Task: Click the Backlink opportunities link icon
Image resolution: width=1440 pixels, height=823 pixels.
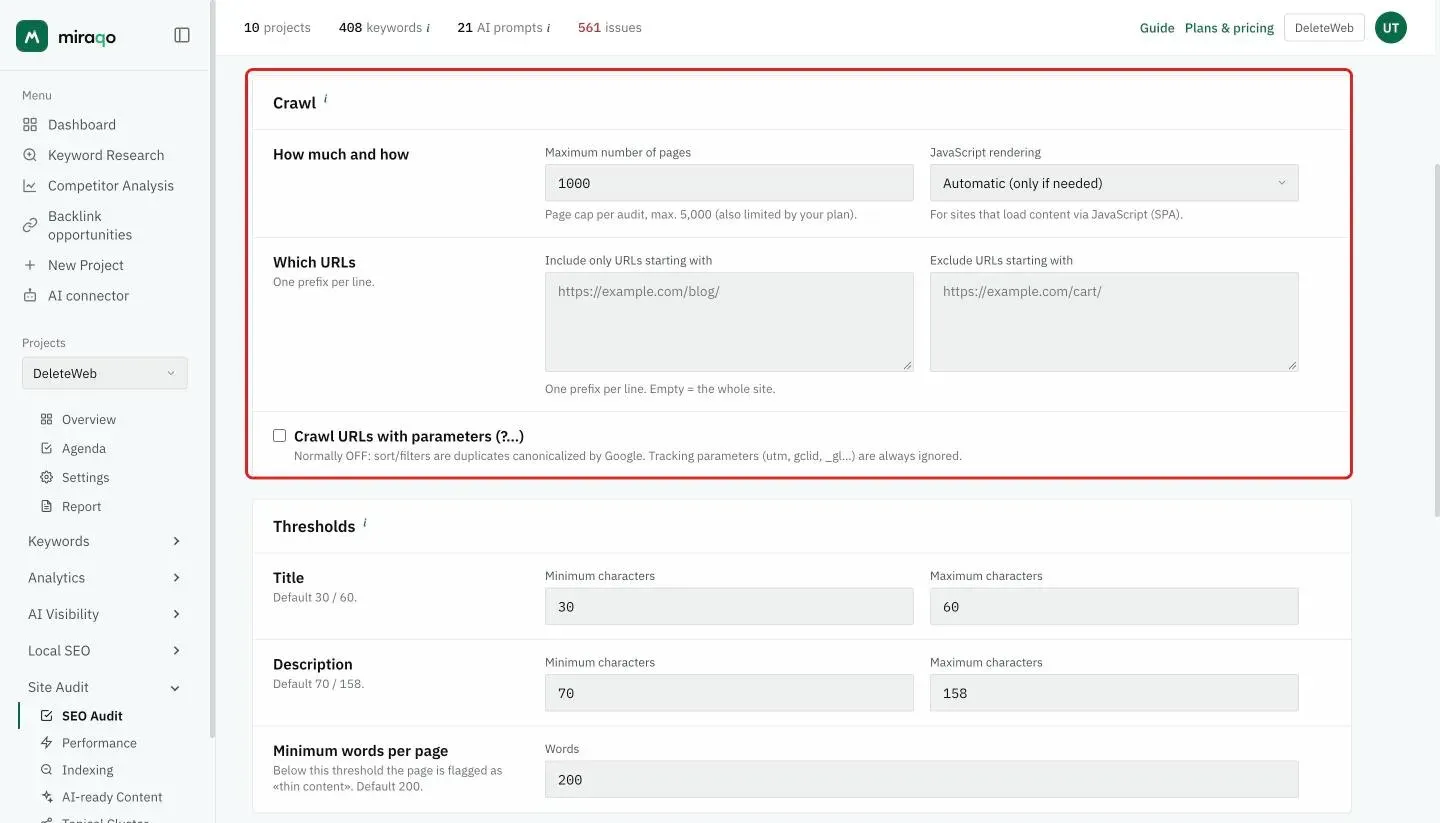Action: point(30,225)
